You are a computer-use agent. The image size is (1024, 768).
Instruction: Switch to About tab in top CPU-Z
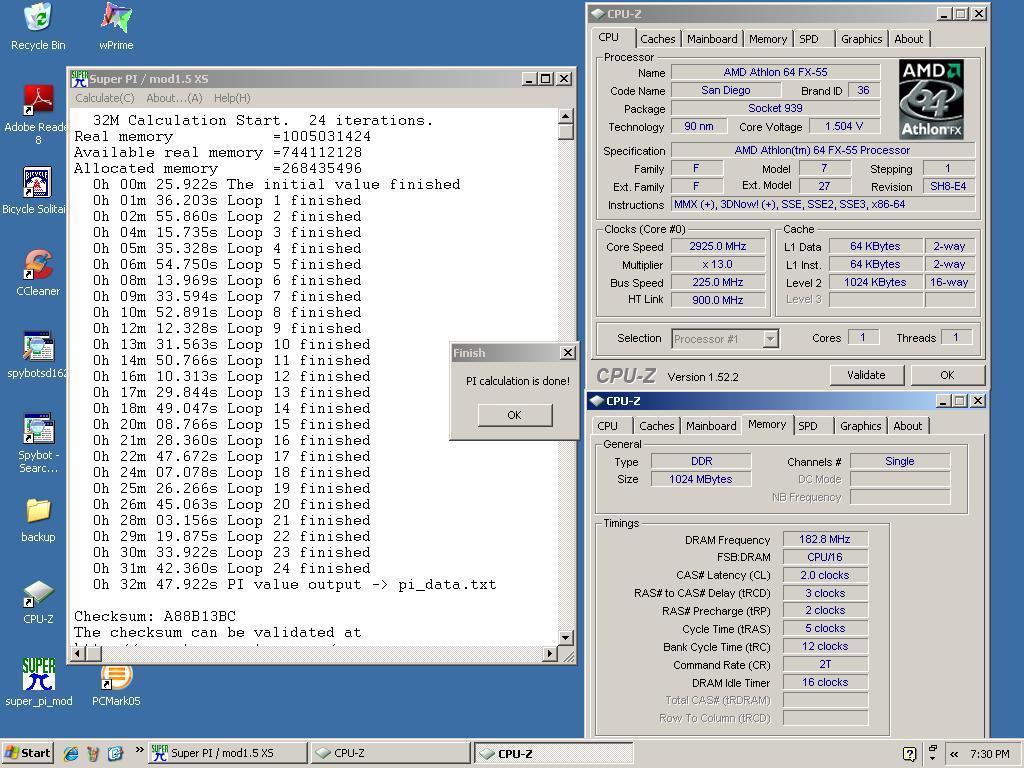(x=908, y=39)
